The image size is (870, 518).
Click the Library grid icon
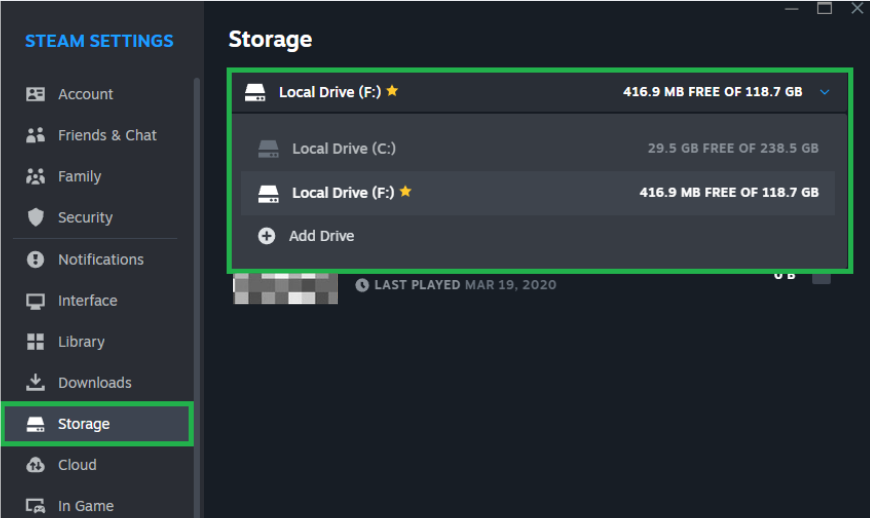36,341
